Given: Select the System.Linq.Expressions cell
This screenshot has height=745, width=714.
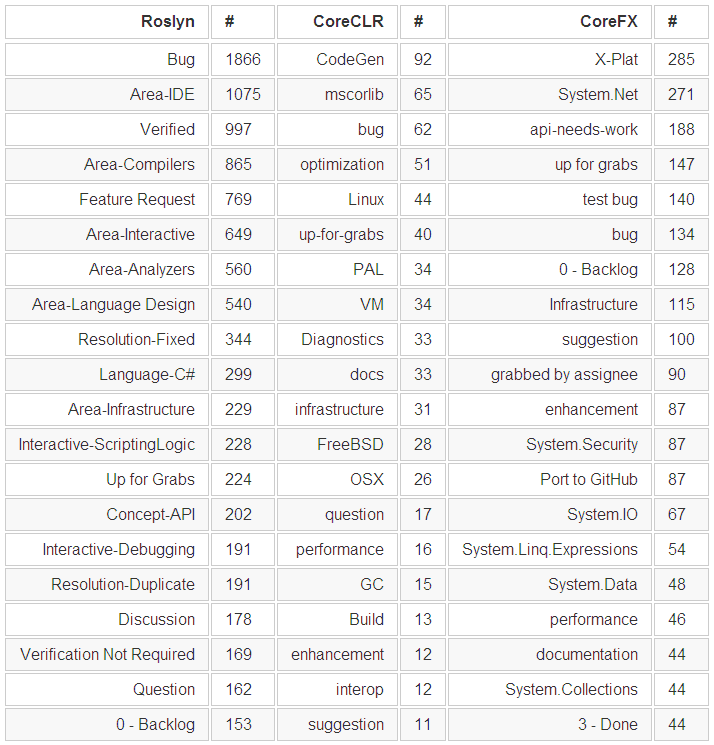Looking at the screenshot, I should 550,550.
